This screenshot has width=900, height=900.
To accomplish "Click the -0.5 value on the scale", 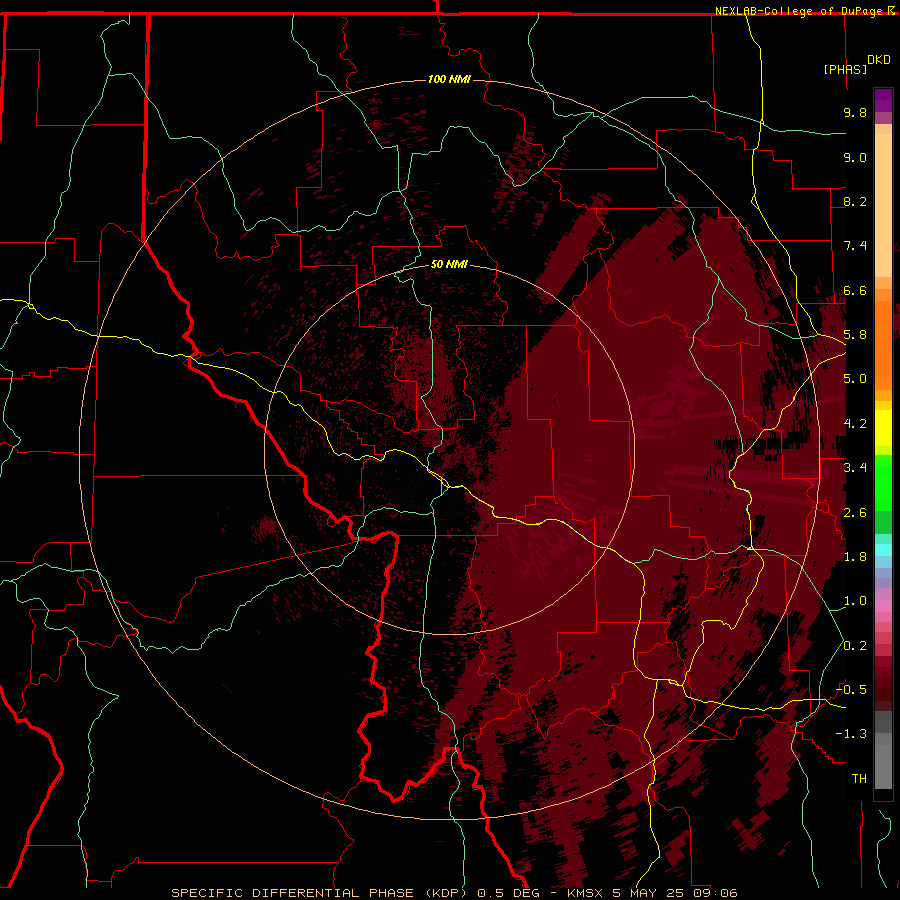I will point(851,689).
